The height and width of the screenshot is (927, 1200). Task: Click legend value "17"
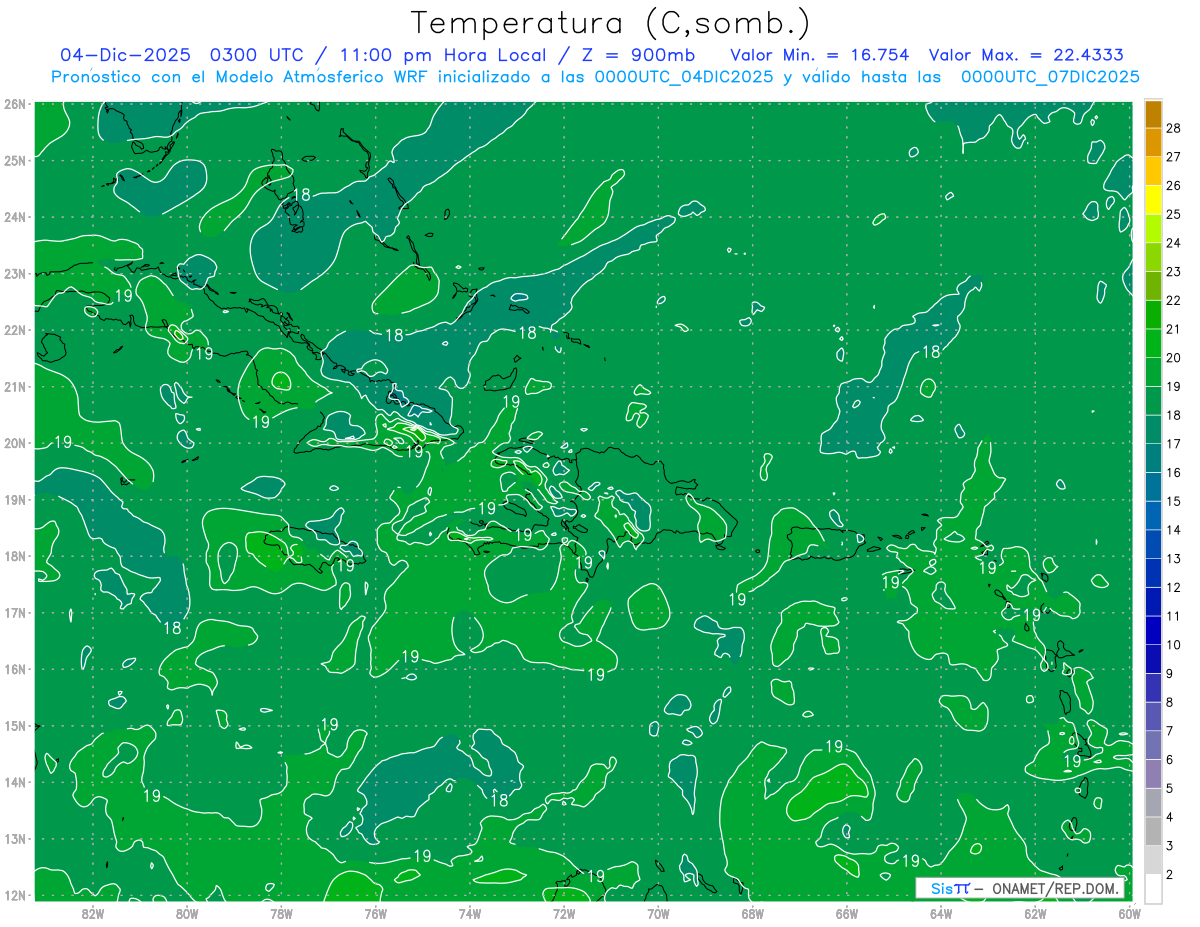[1174, 444]
